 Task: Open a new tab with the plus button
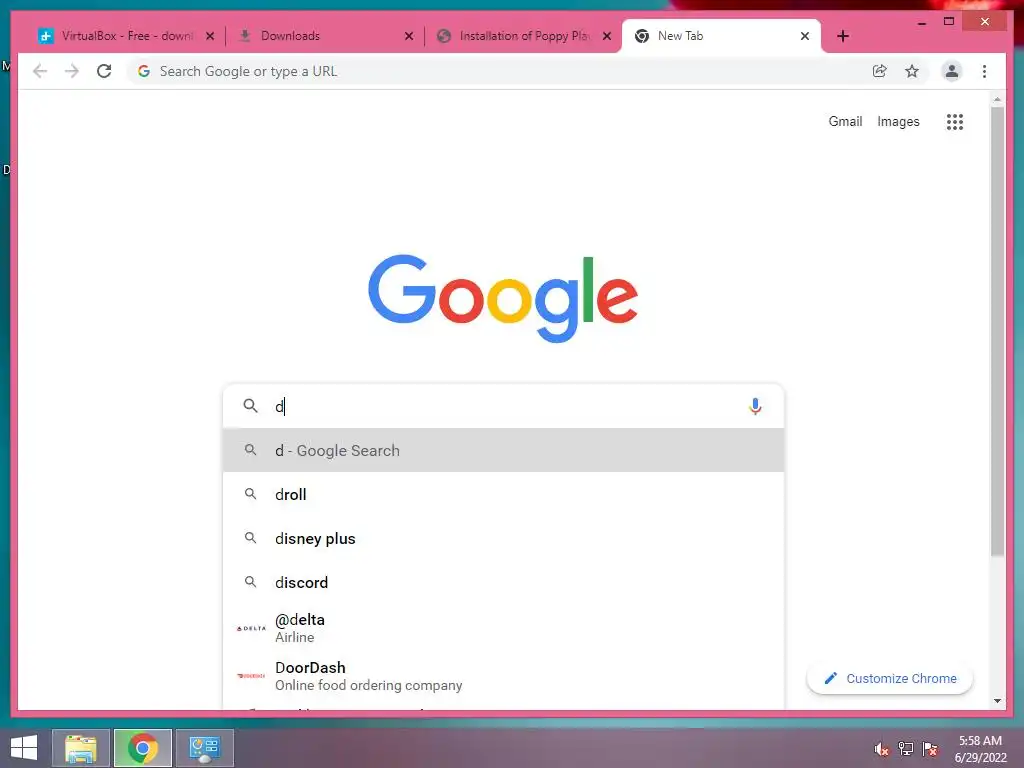click(x=843, y=36)
